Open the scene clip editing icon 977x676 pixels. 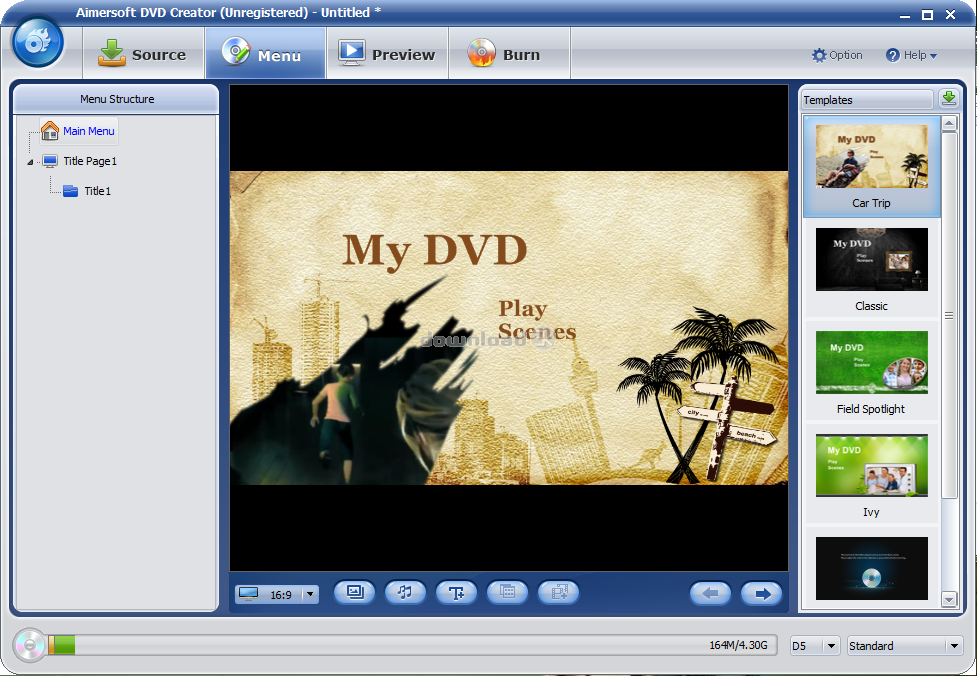click(558, 592)
